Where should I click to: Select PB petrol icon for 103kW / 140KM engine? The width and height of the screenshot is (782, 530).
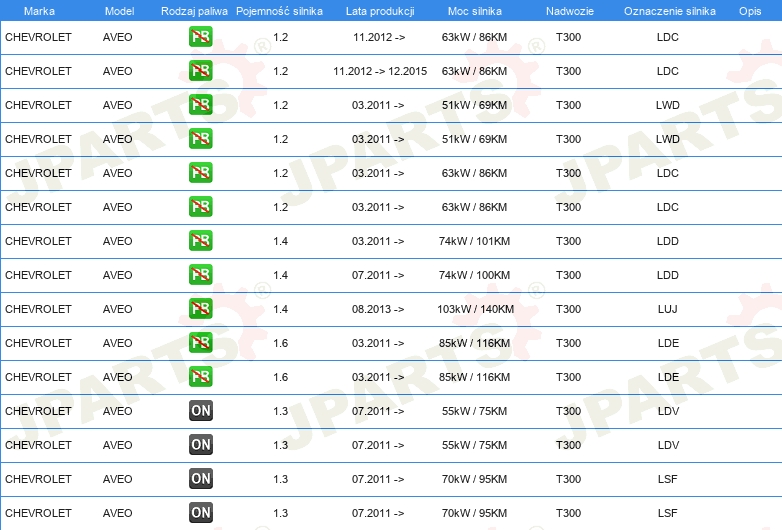(200, 309)
